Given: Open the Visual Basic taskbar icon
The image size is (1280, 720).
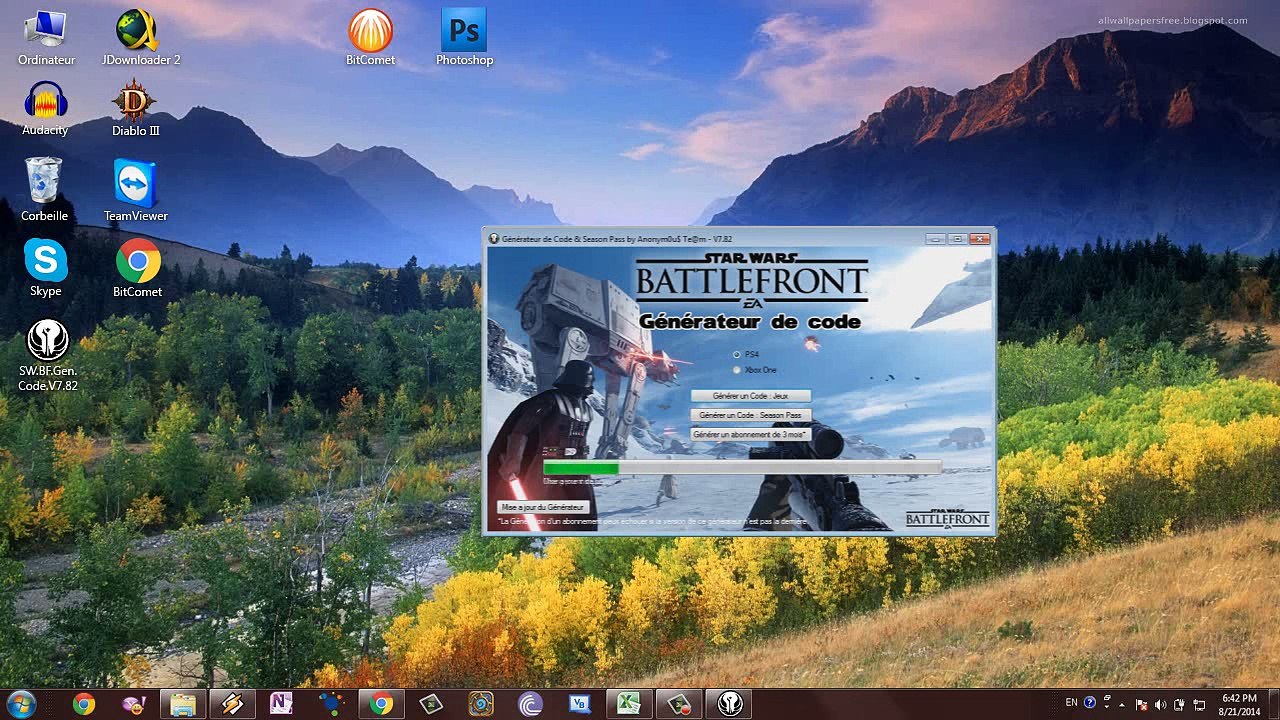Looking at the screenshot, I should (x=579, y=704).
